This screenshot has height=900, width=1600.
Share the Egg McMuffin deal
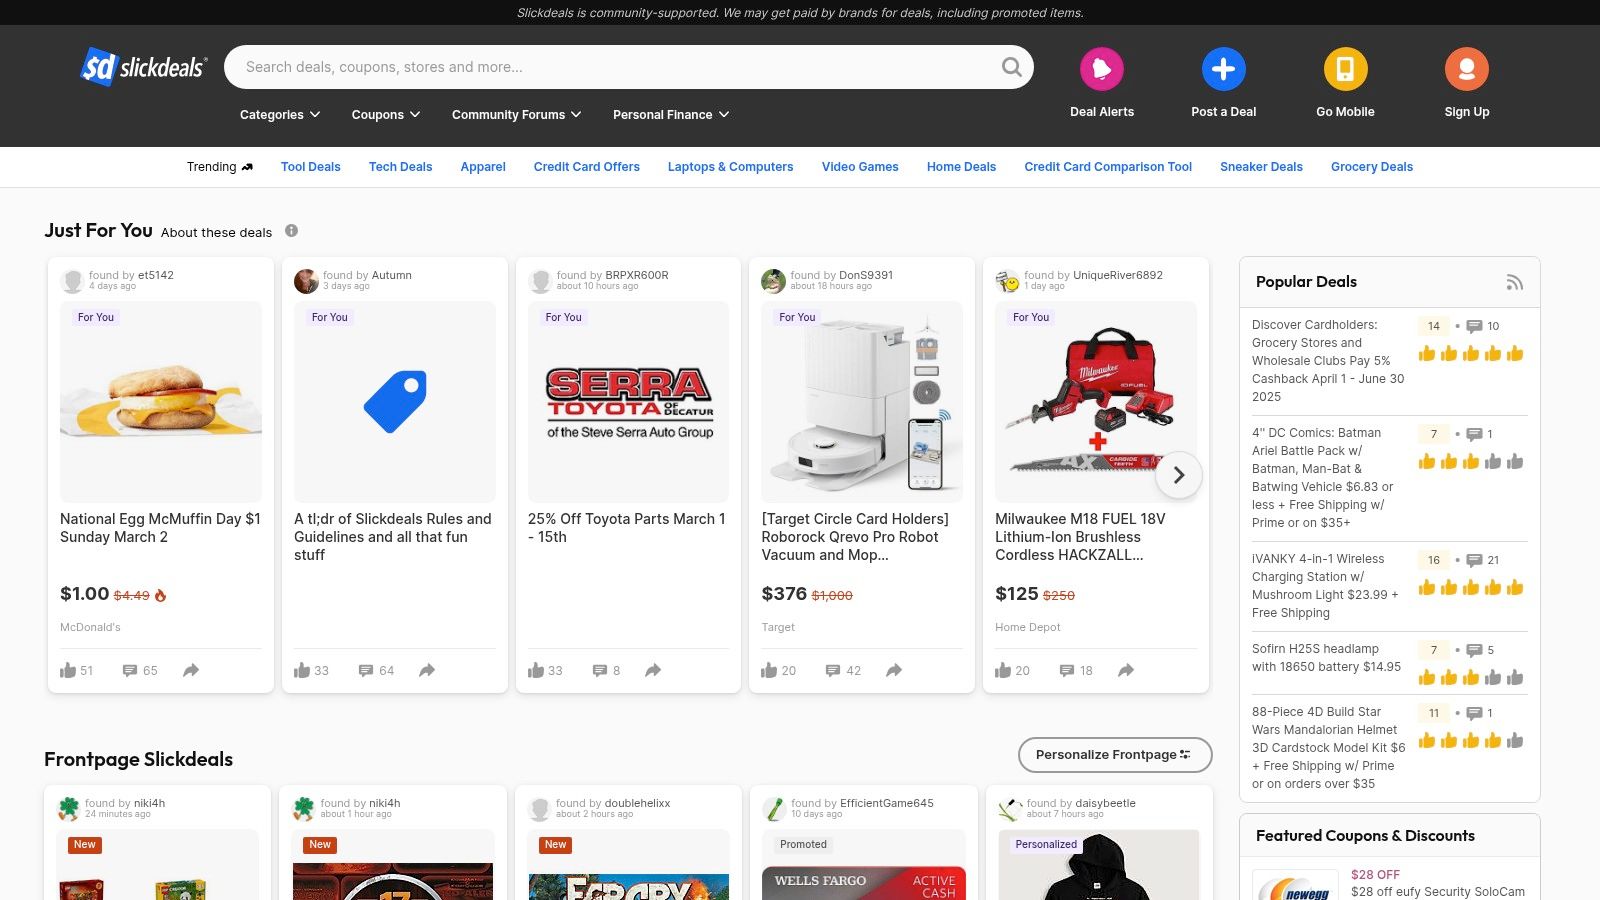pyautogui.click(x=191, y=670)
